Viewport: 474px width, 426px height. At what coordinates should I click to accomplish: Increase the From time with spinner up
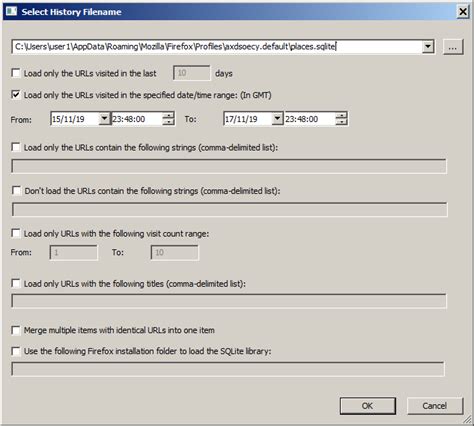coord(168,115)
